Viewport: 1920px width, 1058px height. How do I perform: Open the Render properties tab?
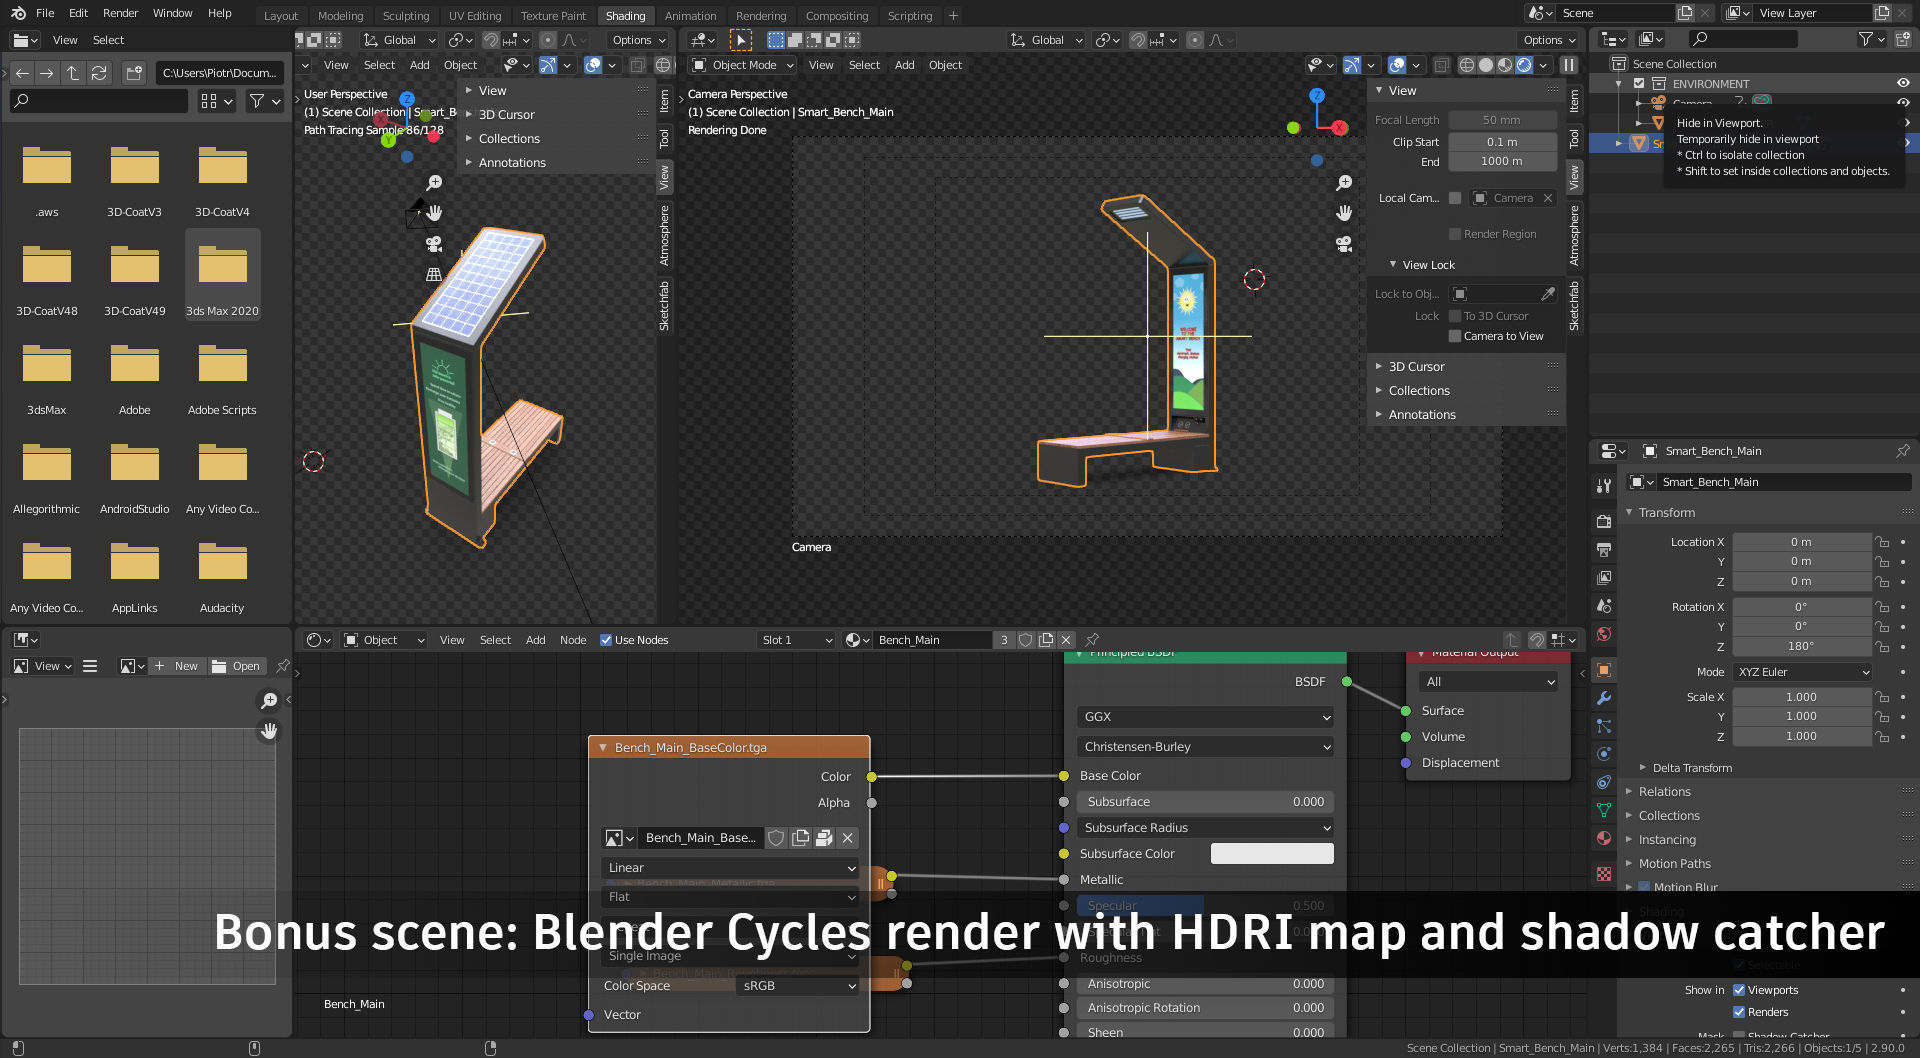tap(1604, 521)
